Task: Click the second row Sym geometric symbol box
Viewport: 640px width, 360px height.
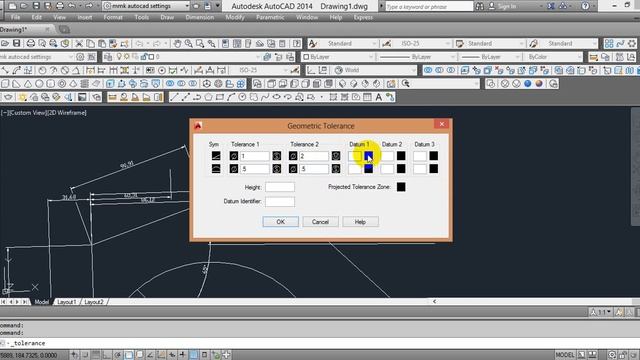Action: pos(216,169)
